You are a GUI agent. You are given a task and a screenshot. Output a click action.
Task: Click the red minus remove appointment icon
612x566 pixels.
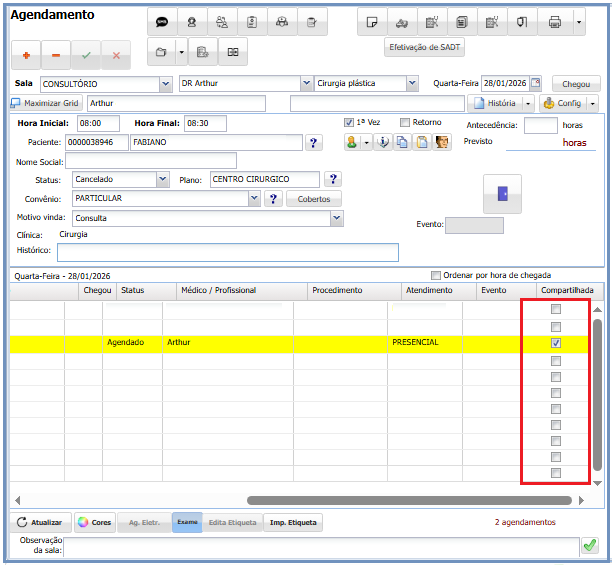tap(56, 56)
